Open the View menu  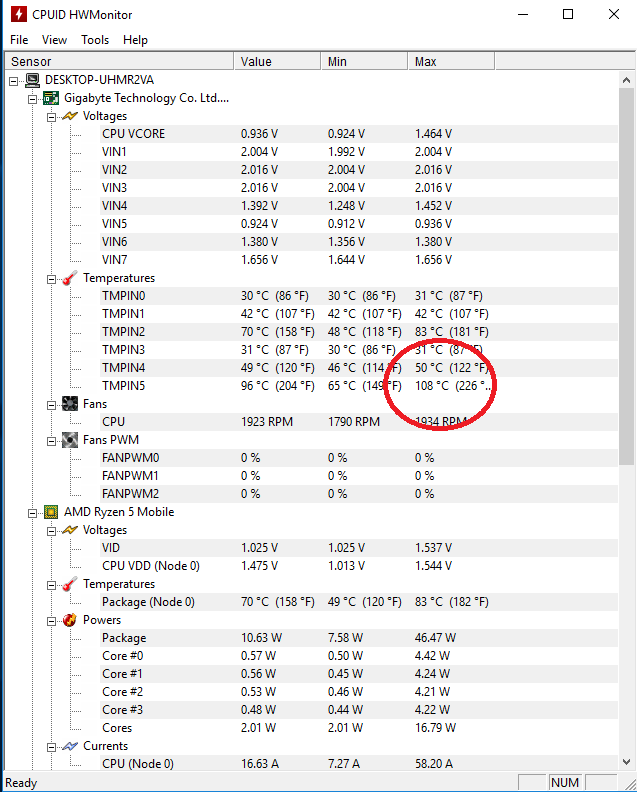(54, 40)
